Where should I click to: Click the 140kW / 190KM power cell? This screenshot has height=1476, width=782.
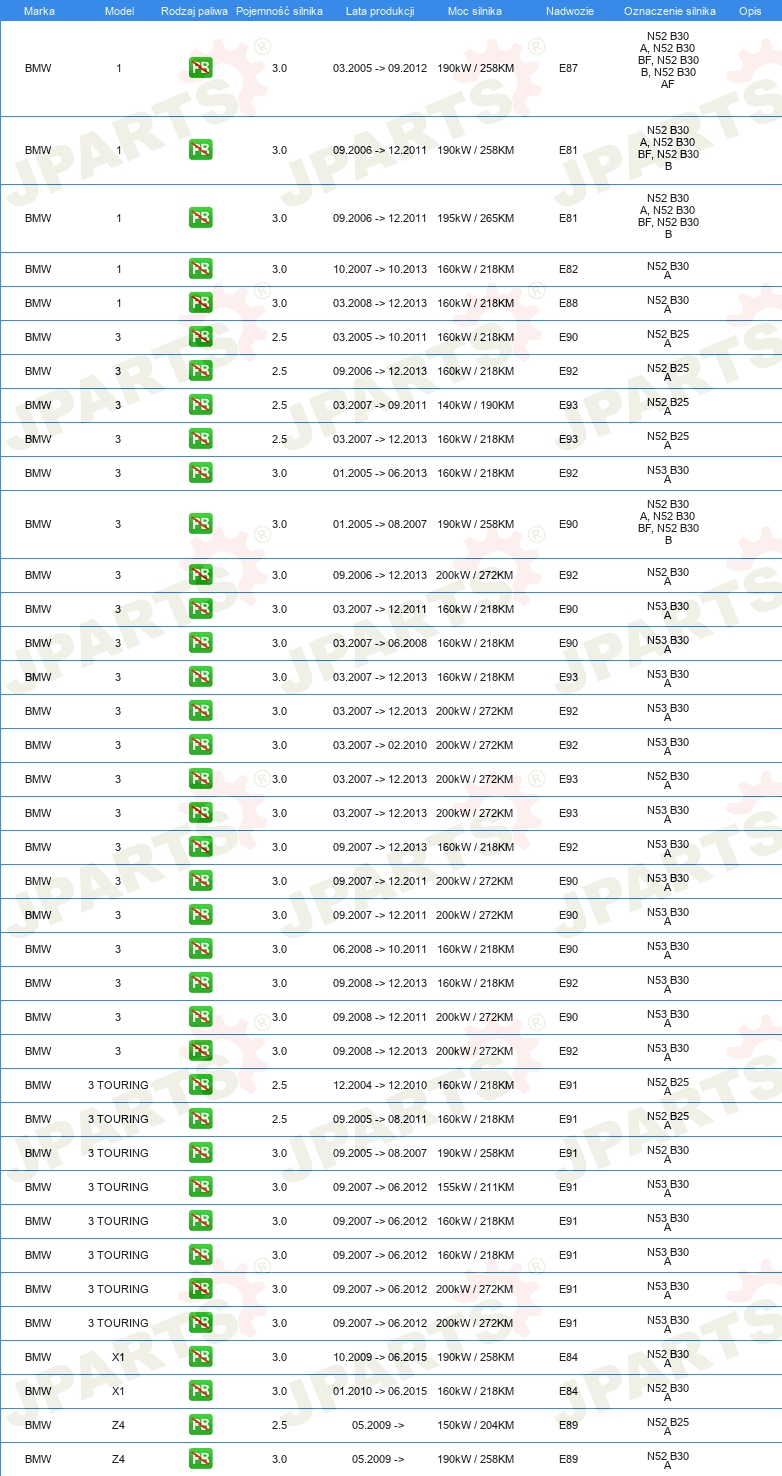(475, 405)
